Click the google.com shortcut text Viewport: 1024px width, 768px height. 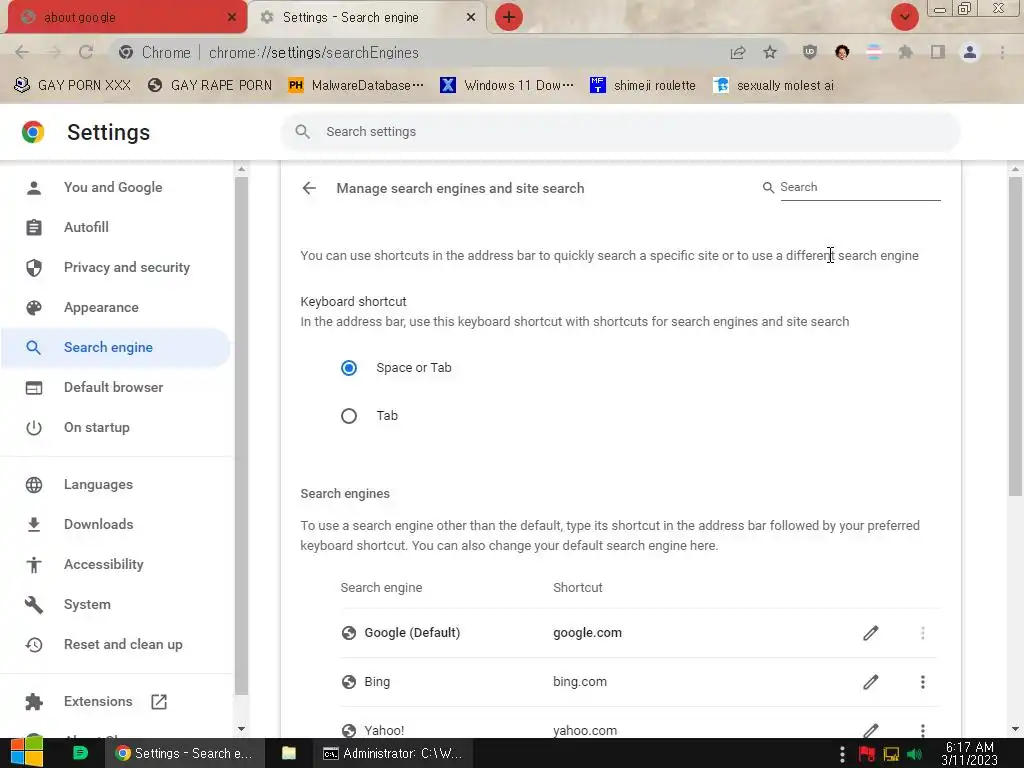pyautogui.click(x=587, y=633)
